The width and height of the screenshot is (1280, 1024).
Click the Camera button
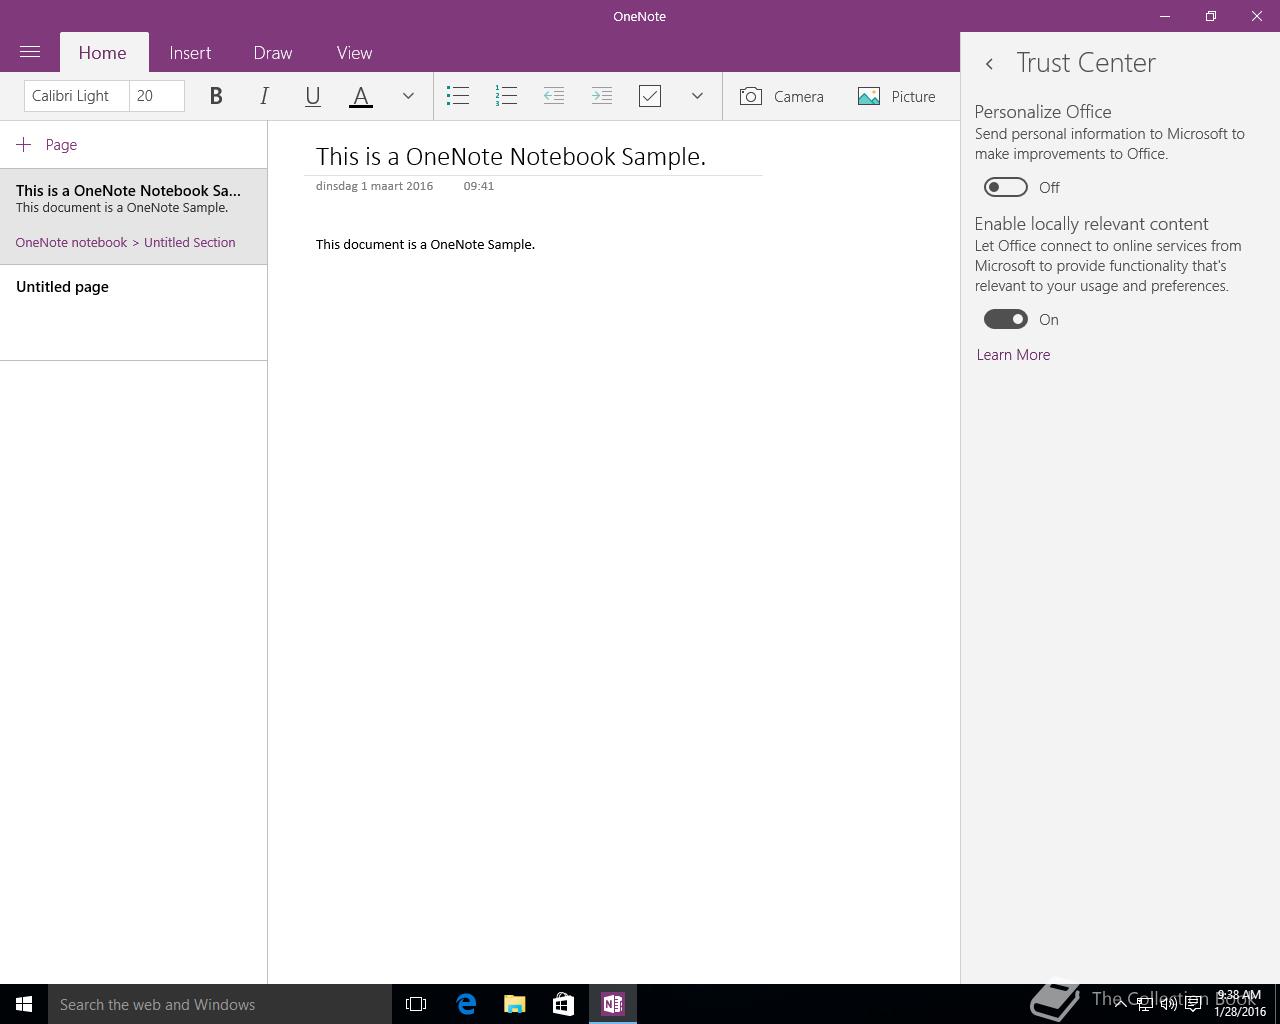[x=782, y=96]
